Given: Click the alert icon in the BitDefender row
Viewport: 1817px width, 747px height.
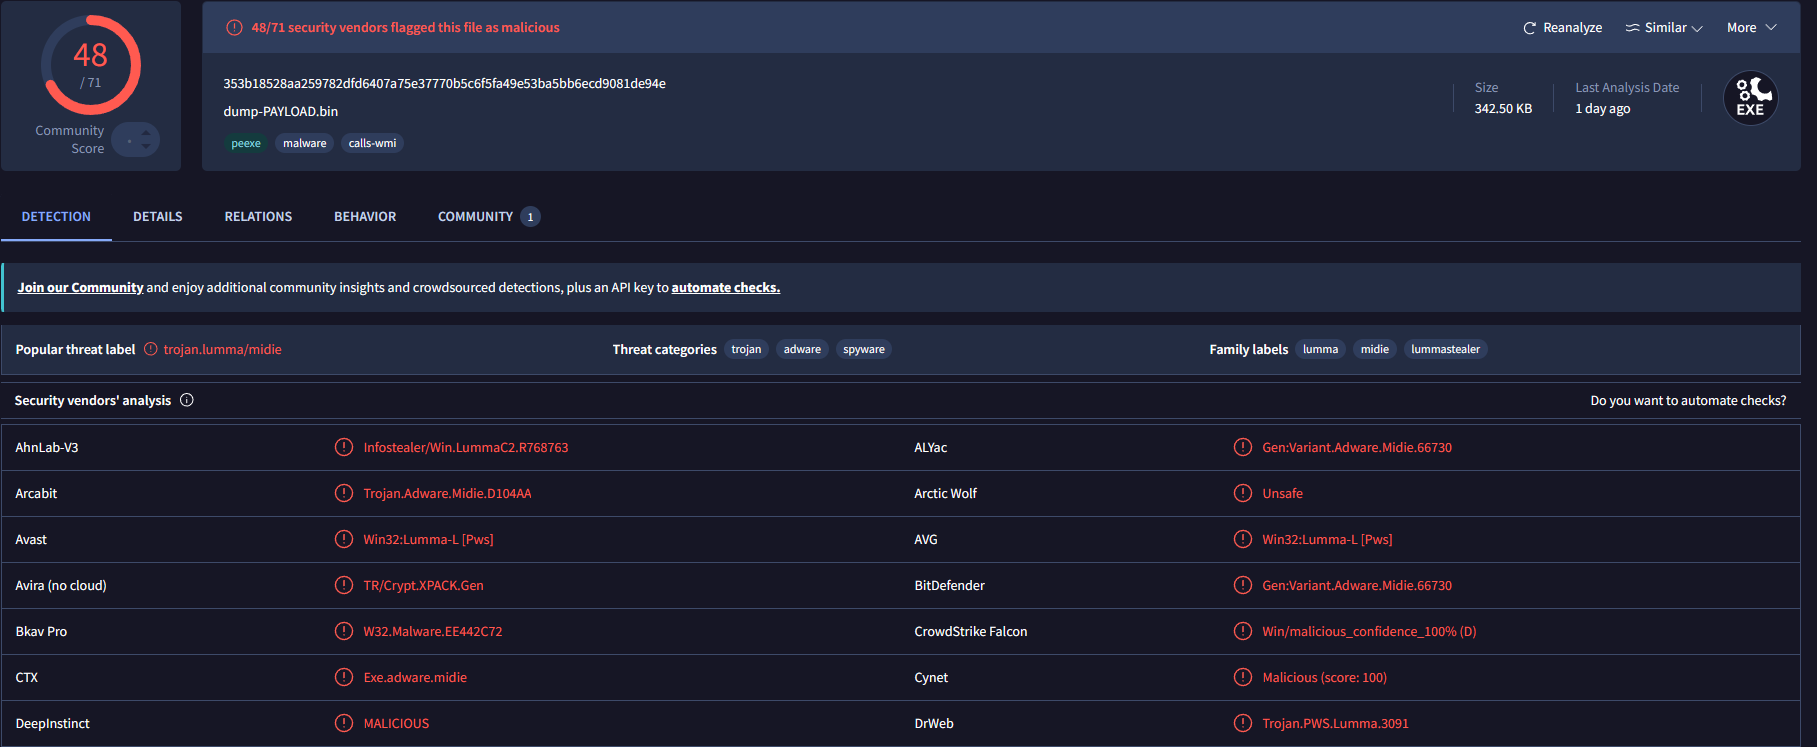Looking at the screenshot, I should click(x=1243, y=585).
